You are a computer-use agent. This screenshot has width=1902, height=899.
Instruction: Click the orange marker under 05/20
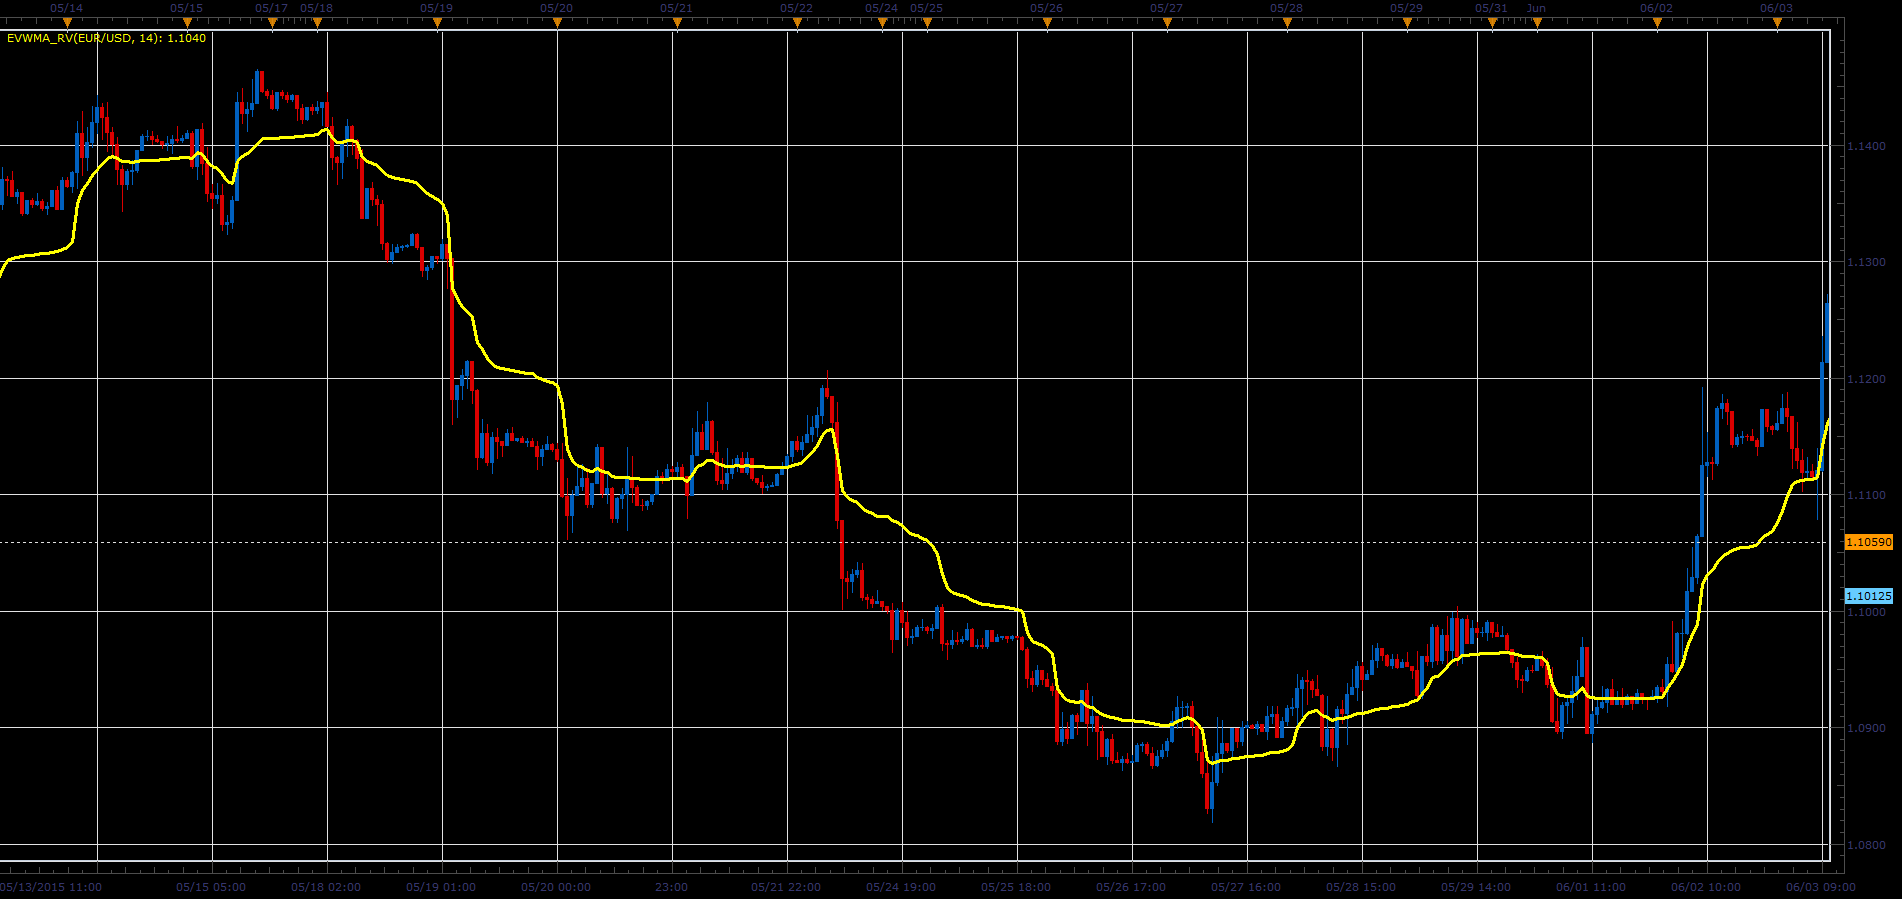click(x=557, y=23)
